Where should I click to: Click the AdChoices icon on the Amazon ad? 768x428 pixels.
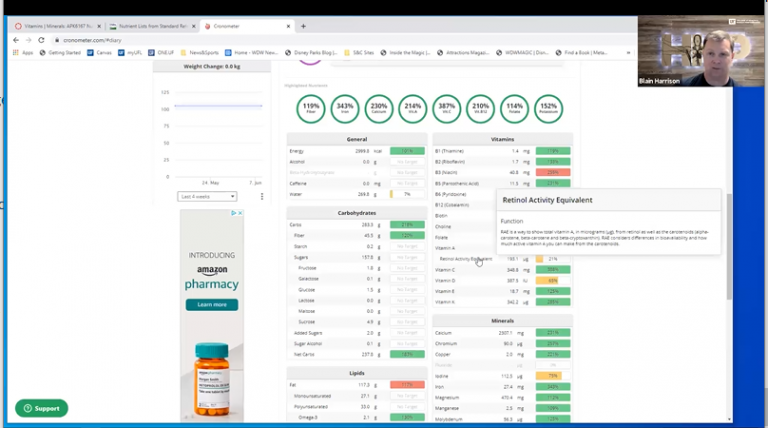pyautogui.click(x=238, y=213)
